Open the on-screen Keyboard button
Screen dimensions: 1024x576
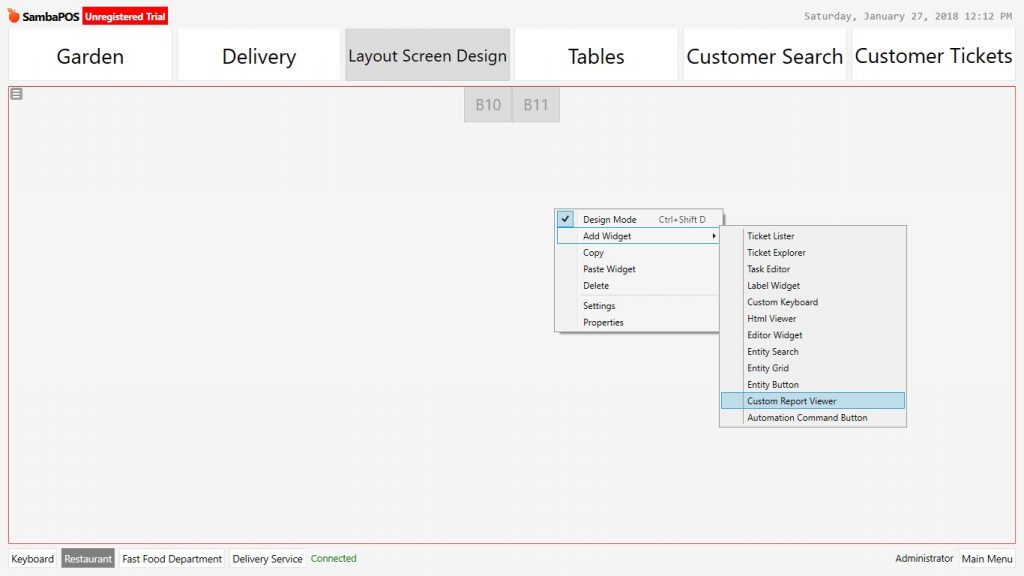coord(33,558)
